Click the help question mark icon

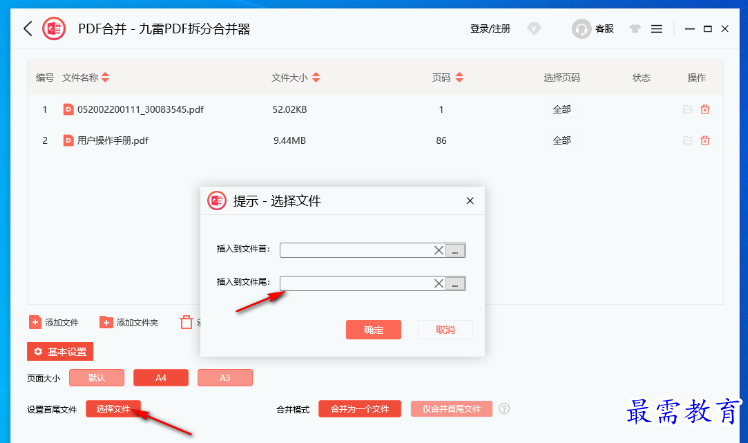[504, 409]
